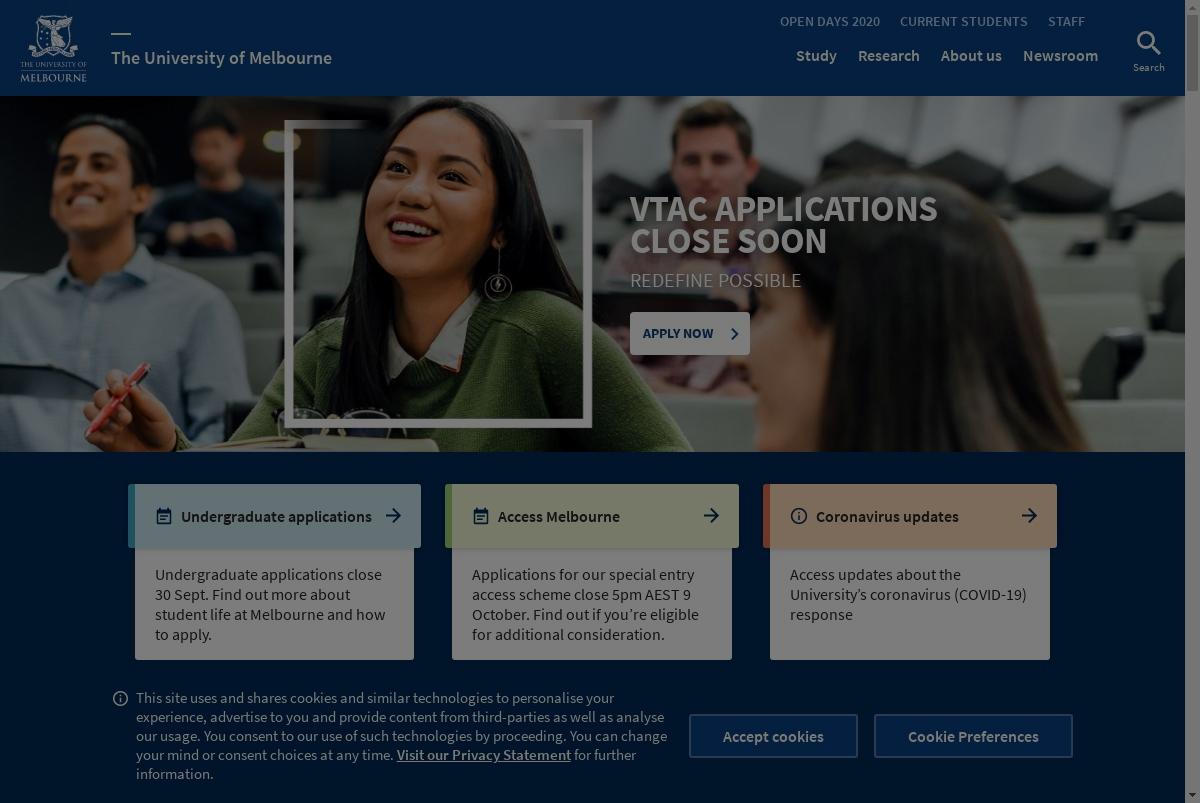Image resolution: width=1200 pixels, height=803 pixels.
Task: Click the chevron on the Apply Now button
Action: click(x=734, y=334)
